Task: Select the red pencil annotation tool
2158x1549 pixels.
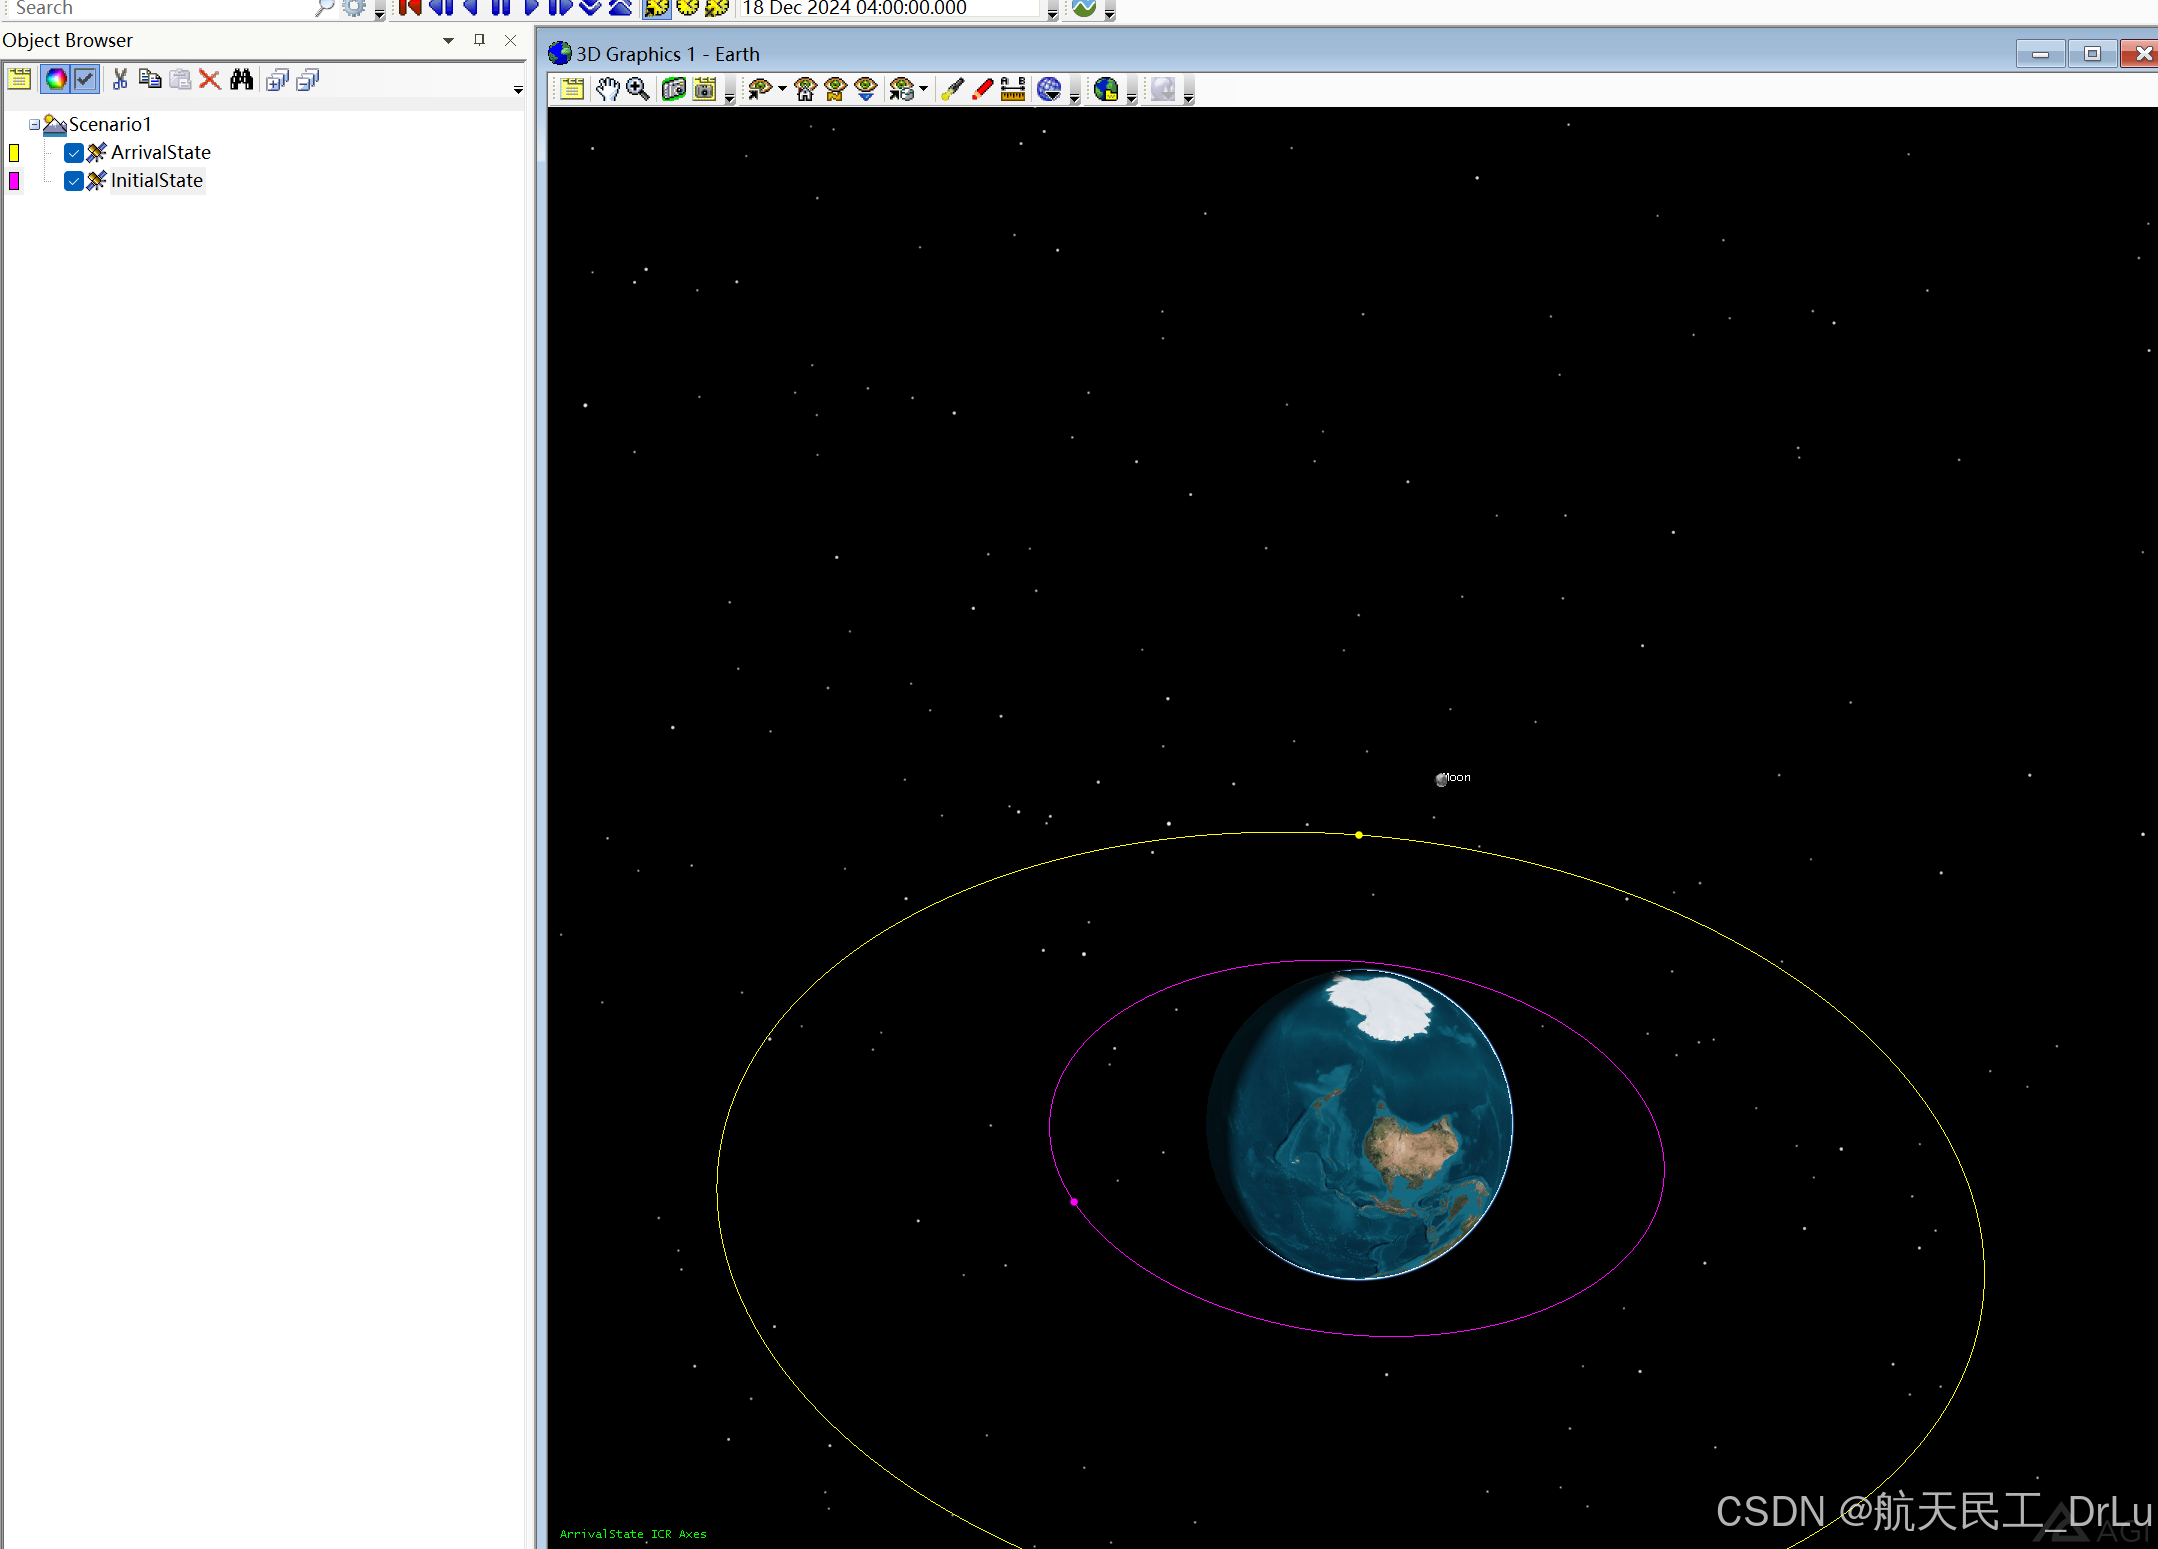Action: (983, 90)
